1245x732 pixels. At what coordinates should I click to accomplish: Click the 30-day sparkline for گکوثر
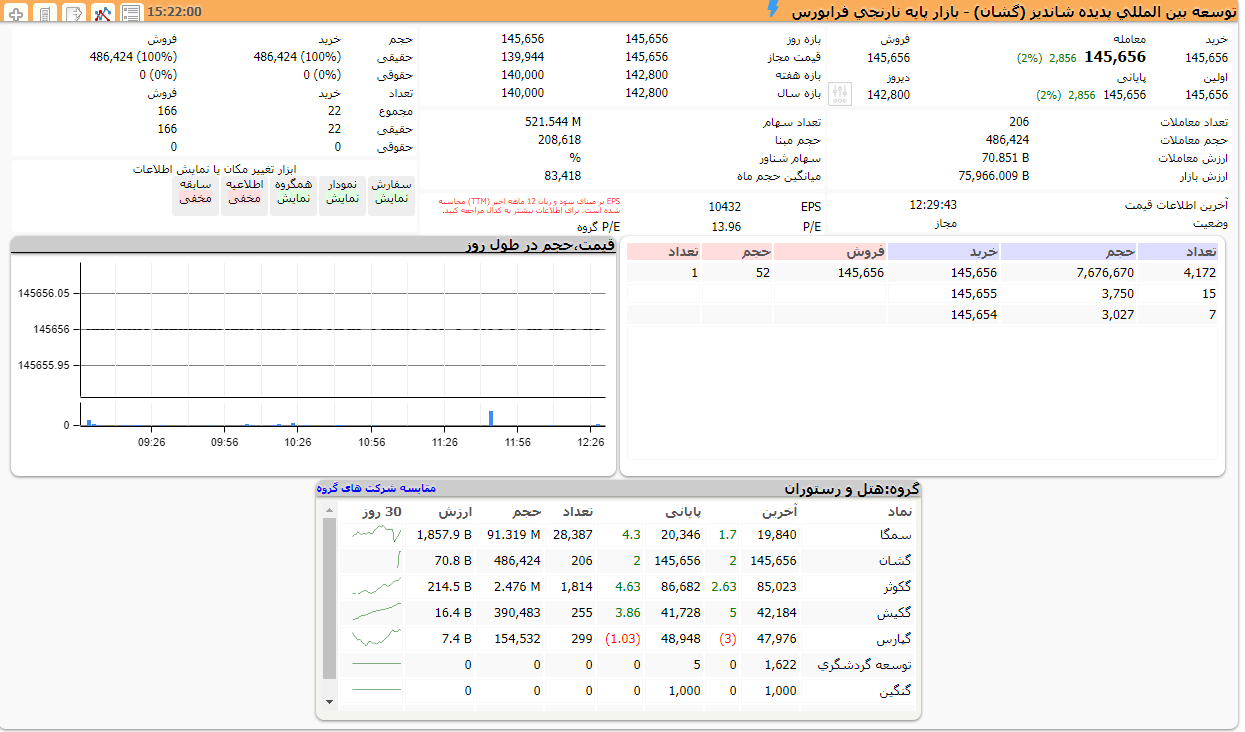(x=376, y=587)
